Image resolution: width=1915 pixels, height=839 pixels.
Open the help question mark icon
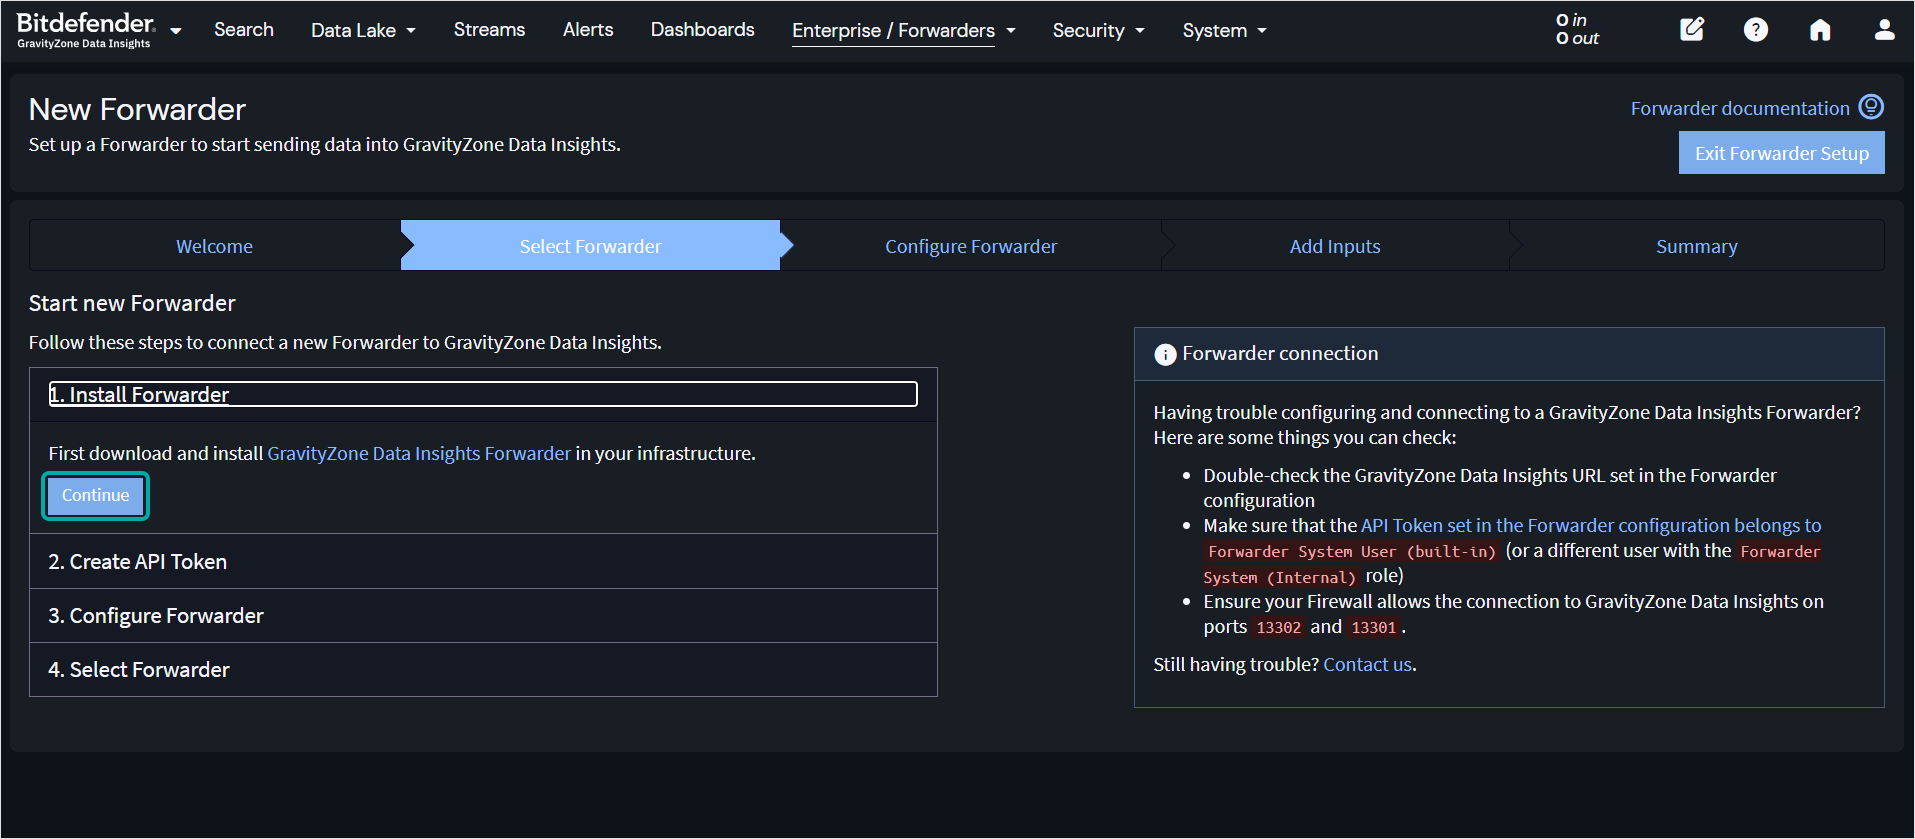pyautogui.click(x=1756, y=30)
